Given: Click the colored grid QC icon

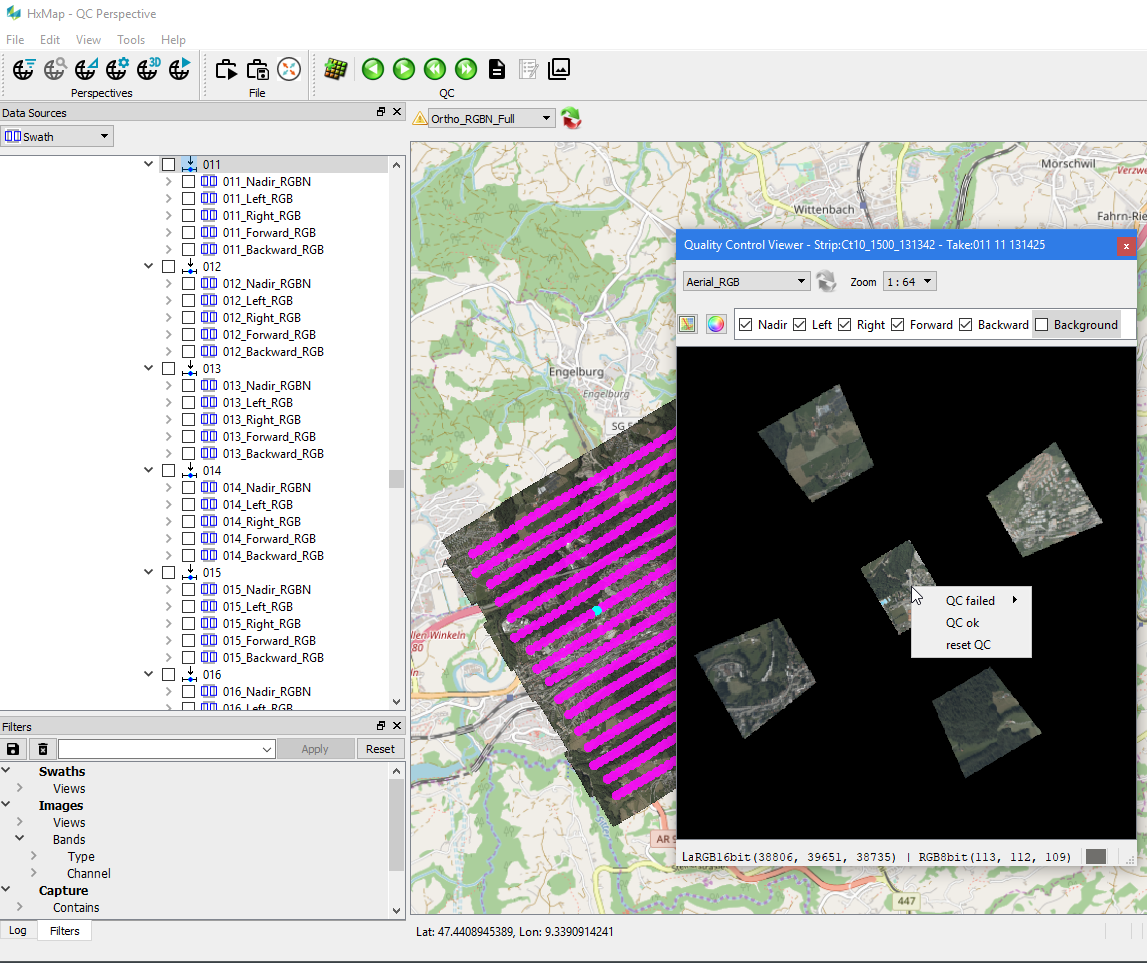Looking at the screenshot, I should point(336,69).
